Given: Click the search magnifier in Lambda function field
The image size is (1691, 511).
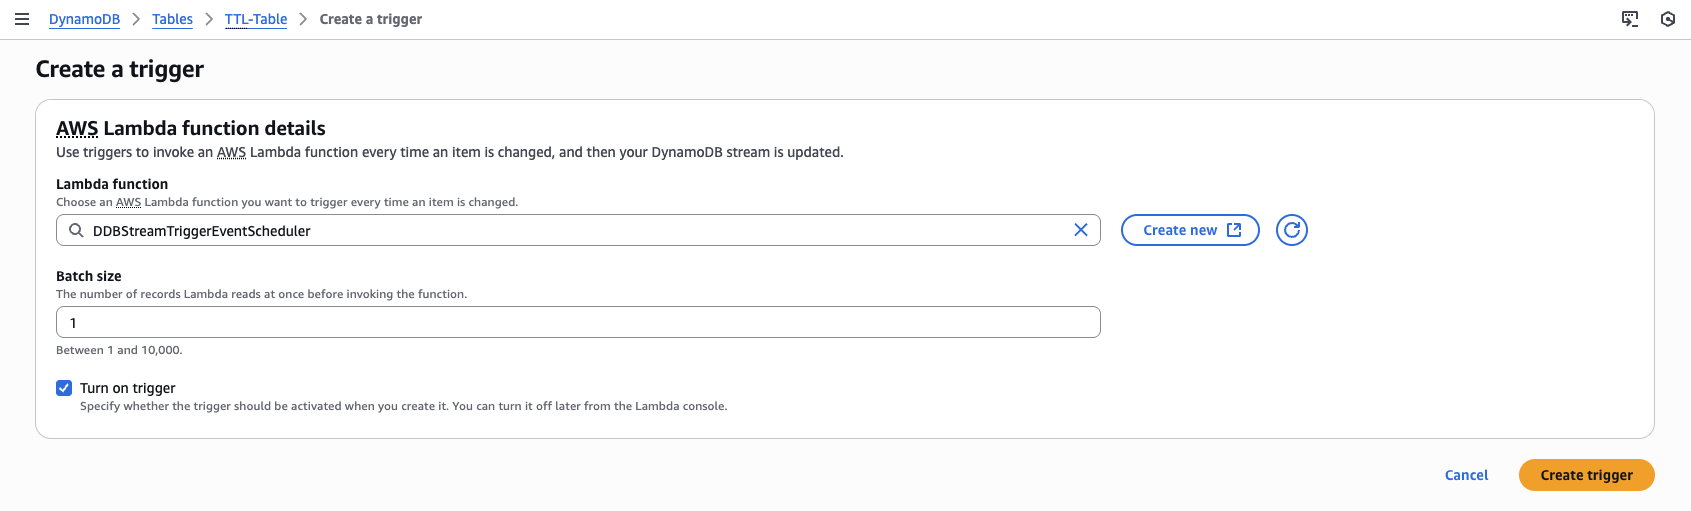Looking at the screenshot, I should [76, 230].
